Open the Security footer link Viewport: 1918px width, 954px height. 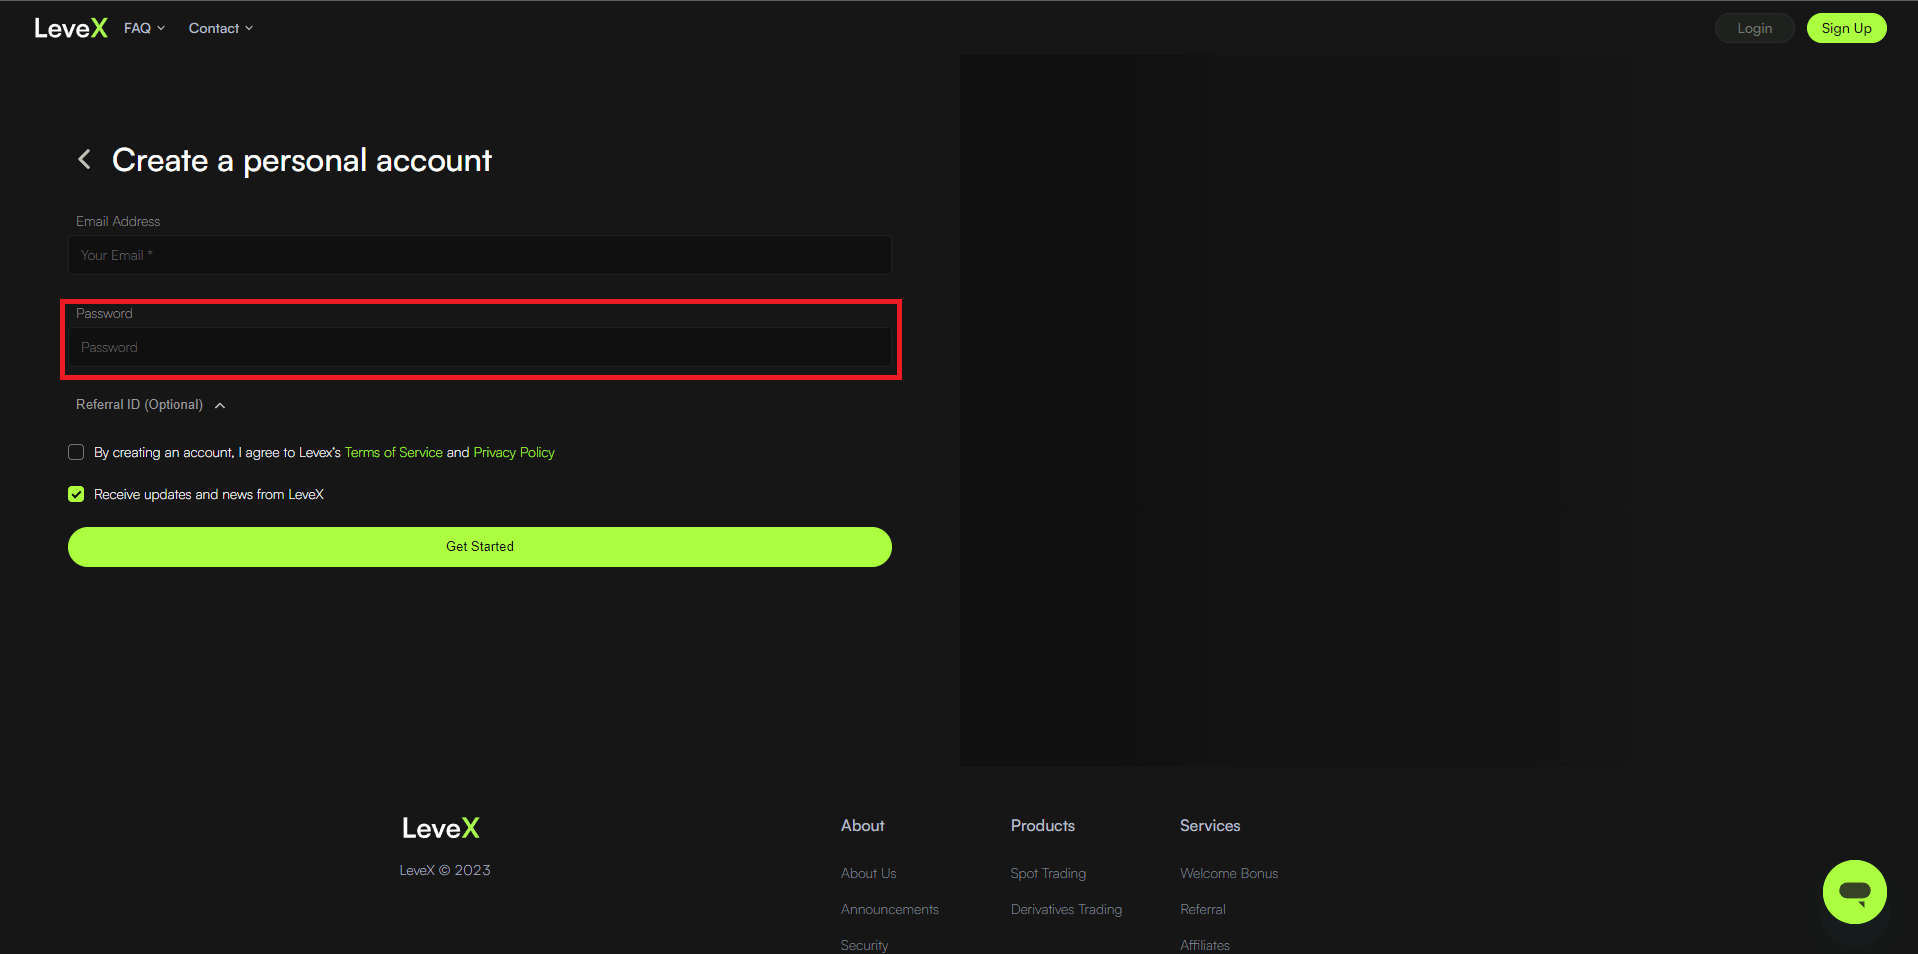[864, 945]
